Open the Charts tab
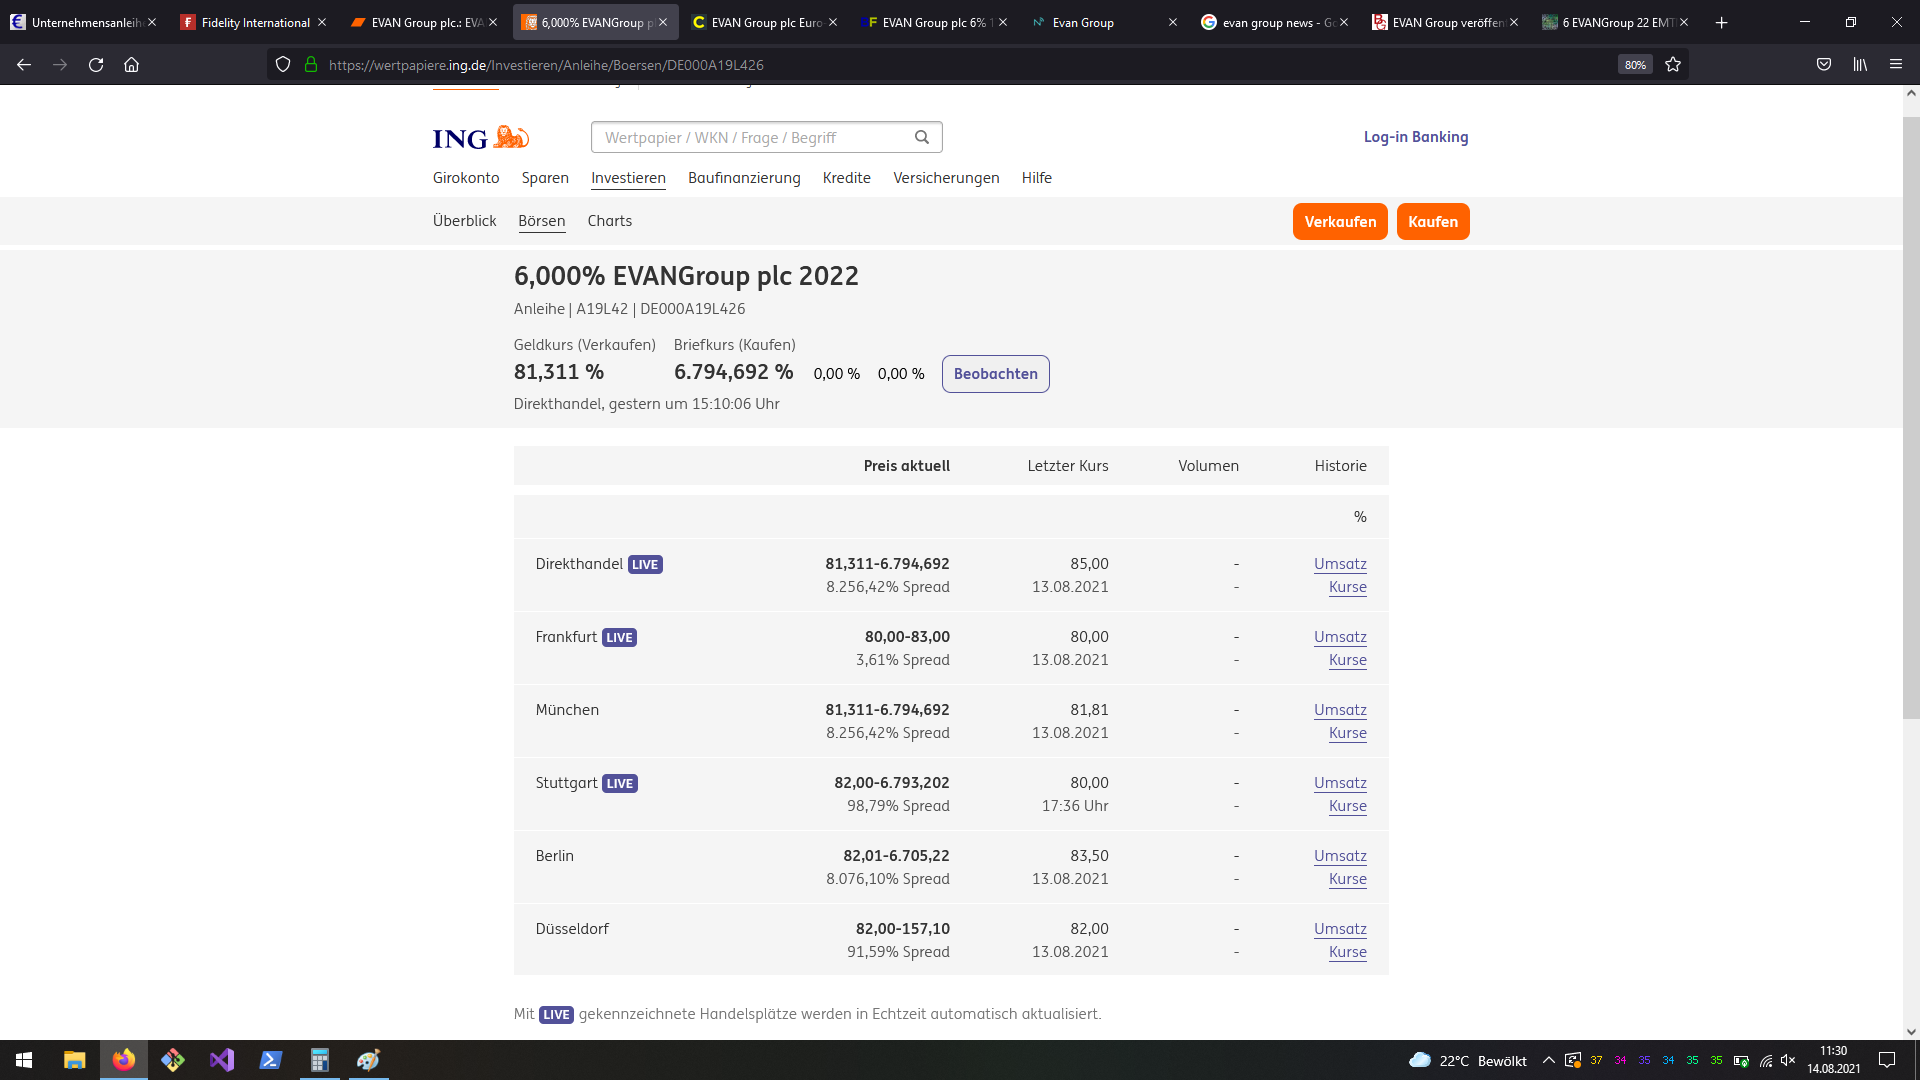 coord(609,221)
